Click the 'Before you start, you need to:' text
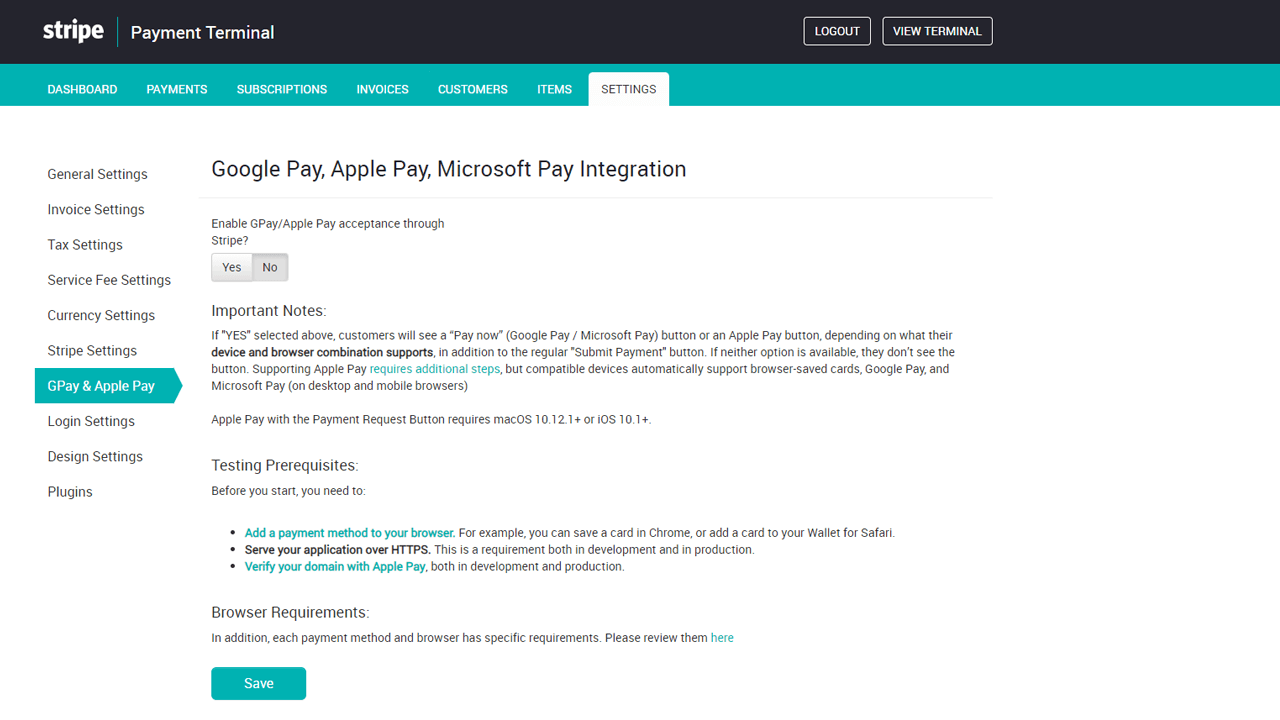Viewport: 1280px width, 720px height. click(288, 491)
